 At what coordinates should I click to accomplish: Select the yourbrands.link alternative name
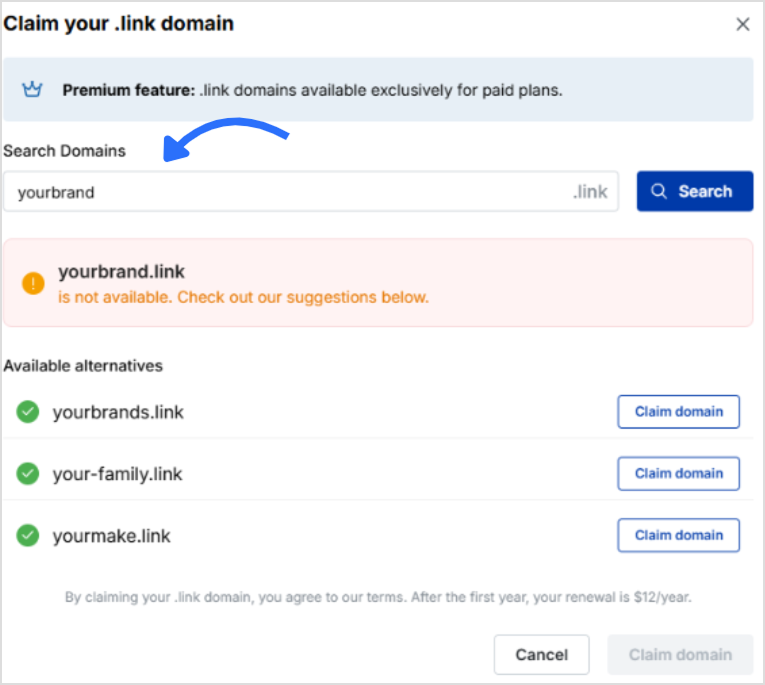click(x=118, y=412)
